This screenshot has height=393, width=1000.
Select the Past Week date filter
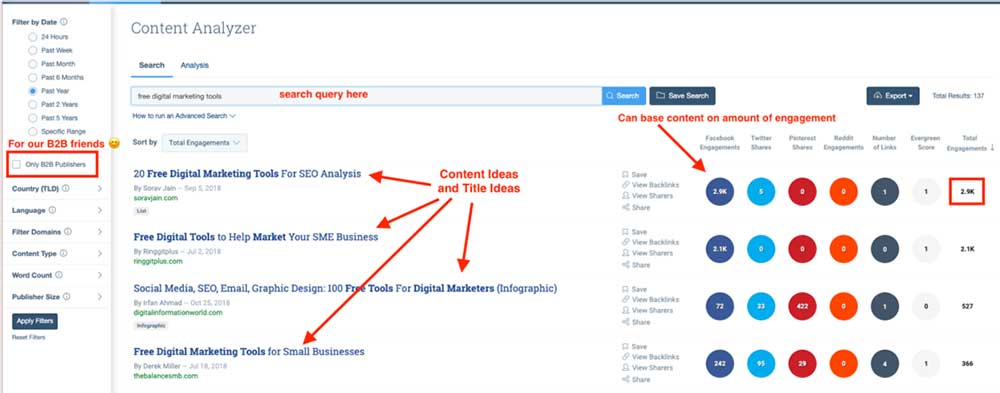(x=33, y=50)
